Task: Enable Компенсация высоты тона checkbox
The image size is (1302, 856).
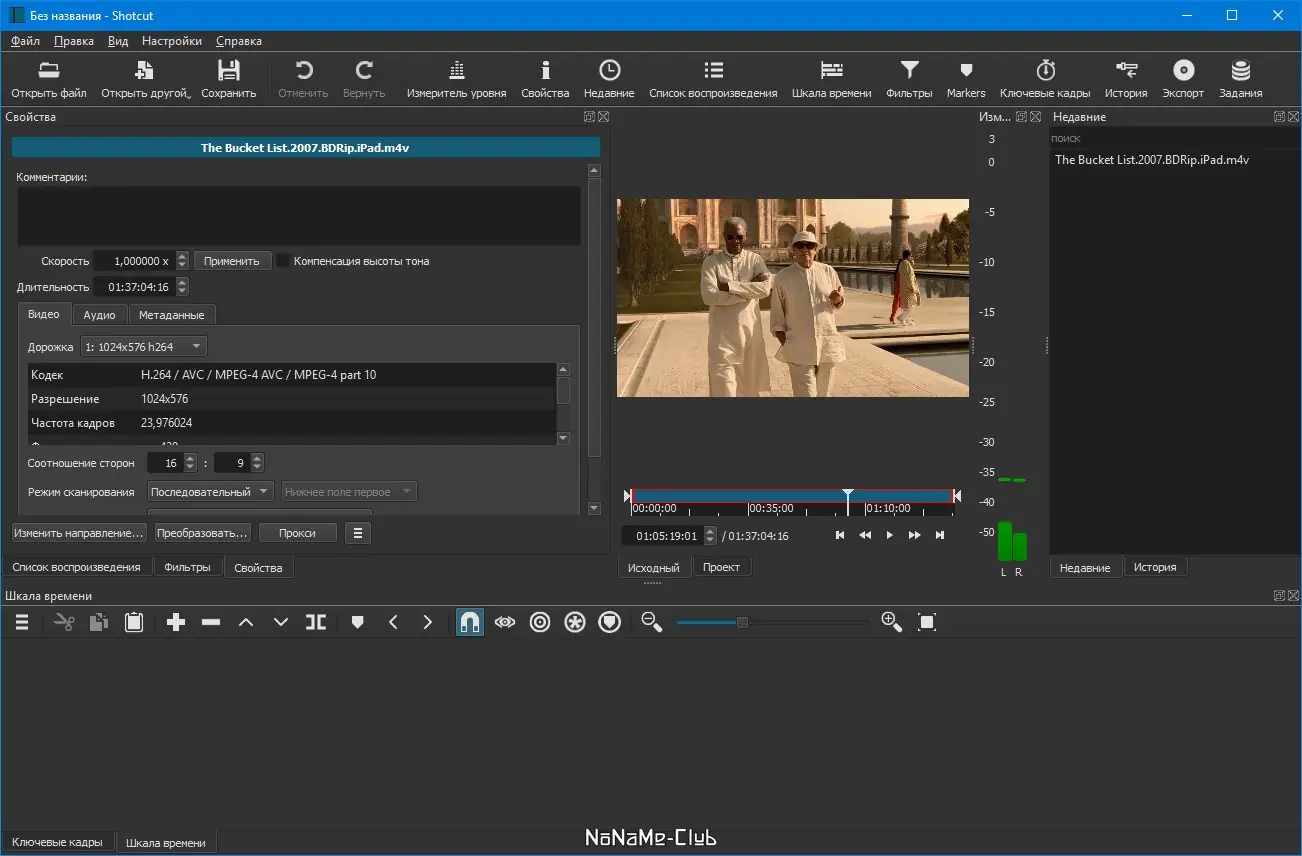Action: click(284, 261)
